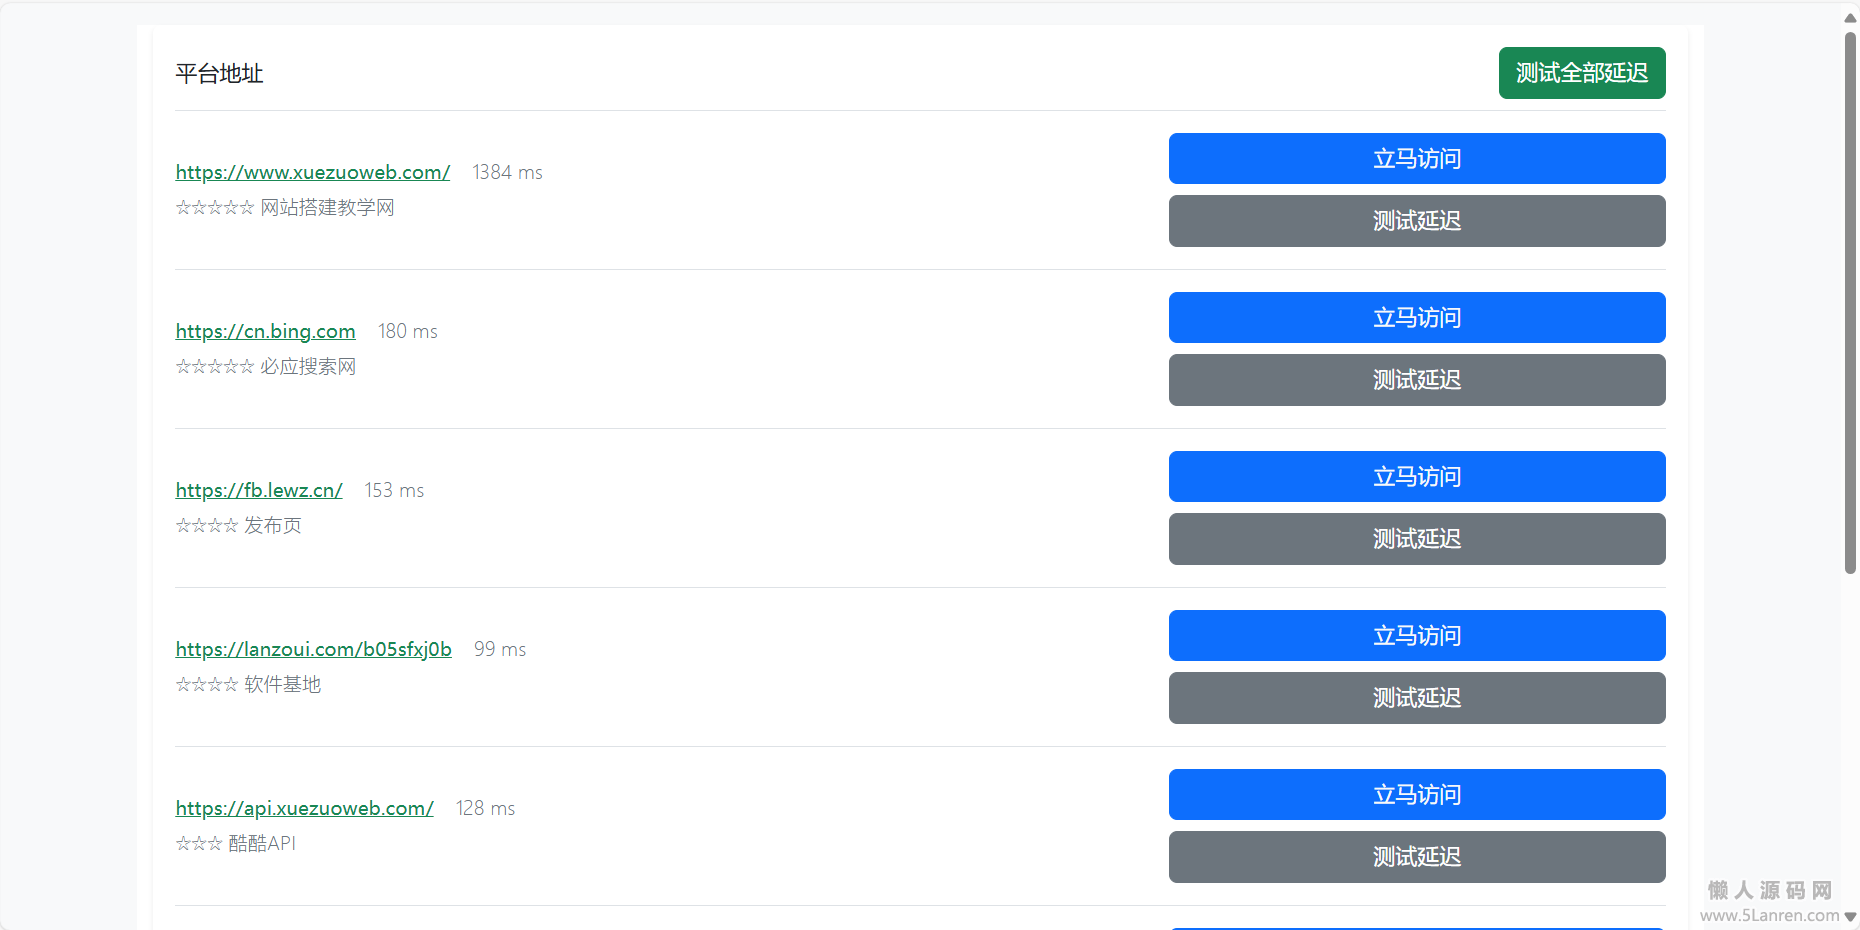Click 测试延迟 for the 软件基地 entry
The image size is (1860, 930).
(x=1416, y=698)
